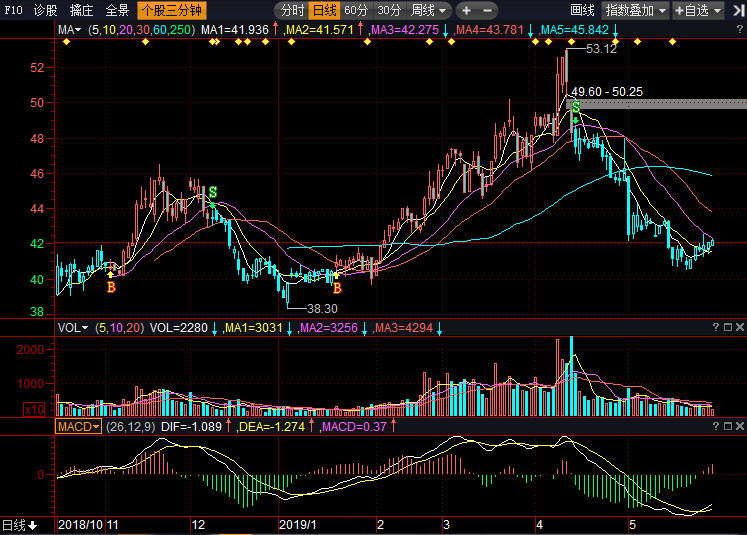Image resolution: width=747 pixels, height=535 pixels.
Task: Expand the 指数叠加 index overlay dropdown
Action: (636, 10)
